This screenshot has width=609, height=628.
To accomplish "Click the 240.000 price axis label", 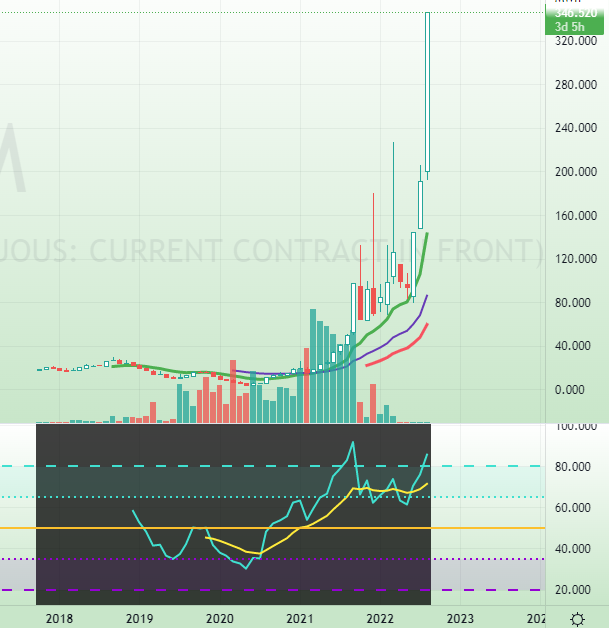I will (575, 128).
